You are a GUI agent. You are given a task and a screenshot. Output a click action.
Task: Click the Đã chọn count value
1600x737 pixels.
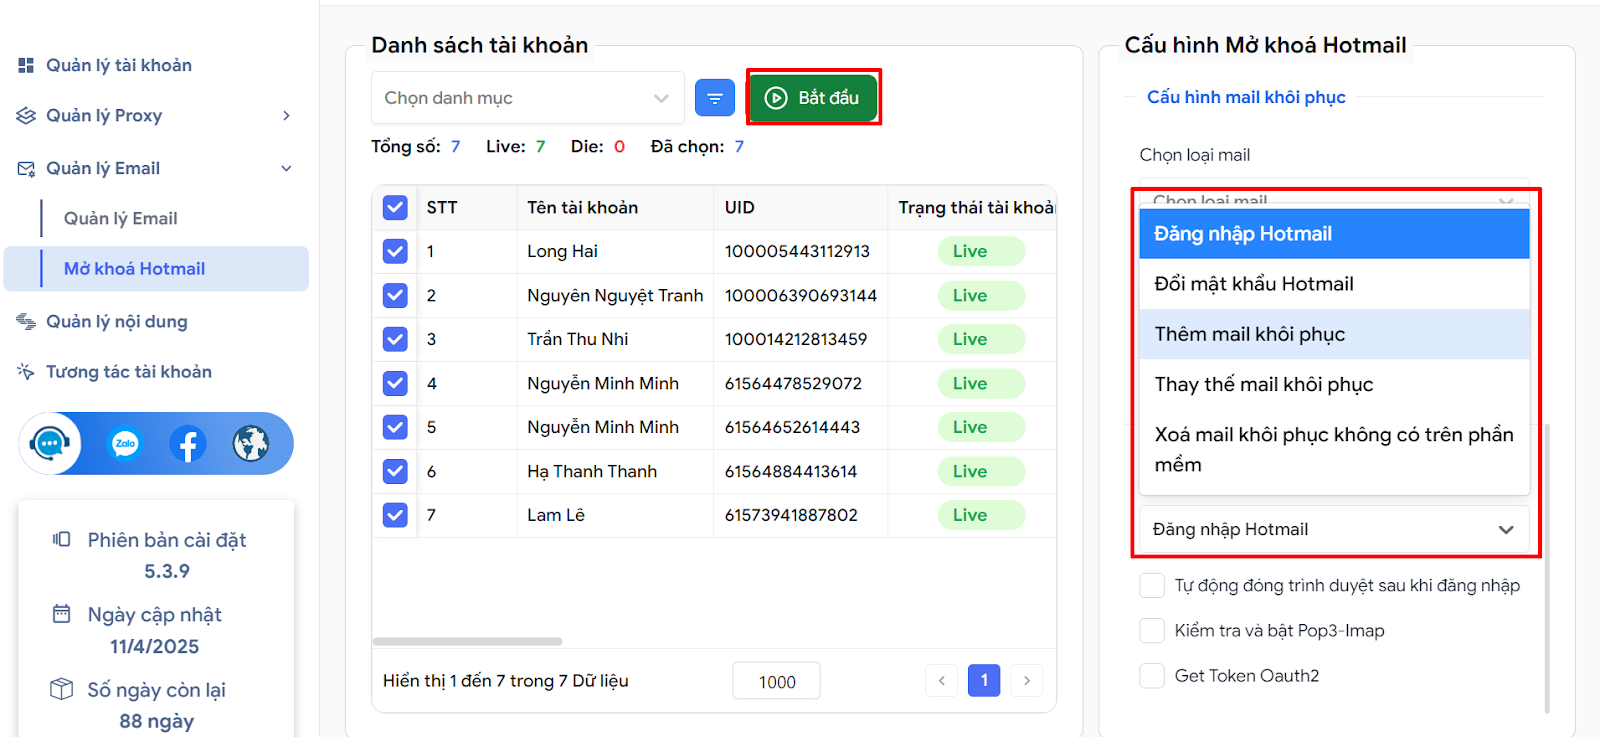[x=739, y=146]
